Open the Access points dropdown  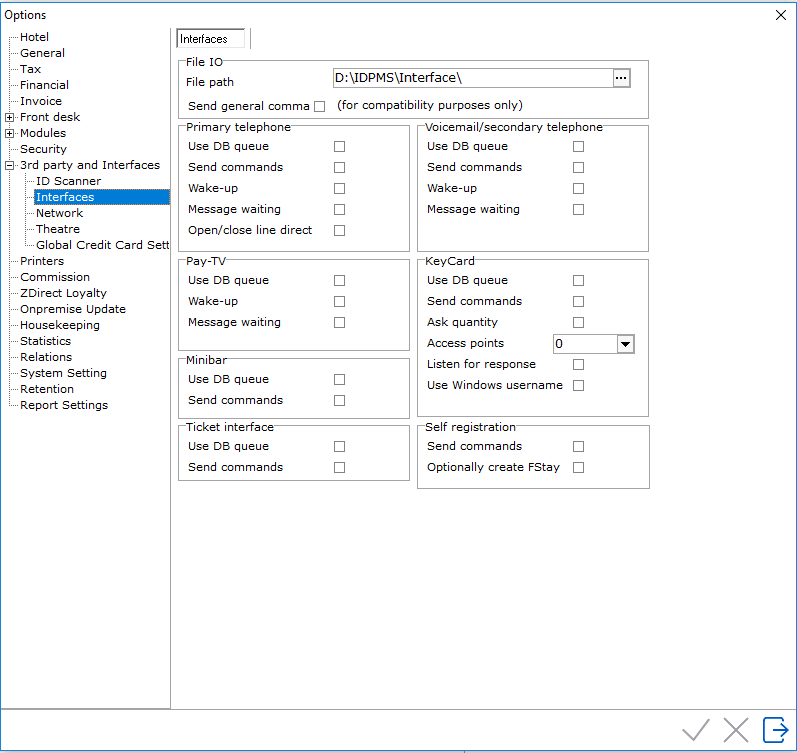coord(625,344)
